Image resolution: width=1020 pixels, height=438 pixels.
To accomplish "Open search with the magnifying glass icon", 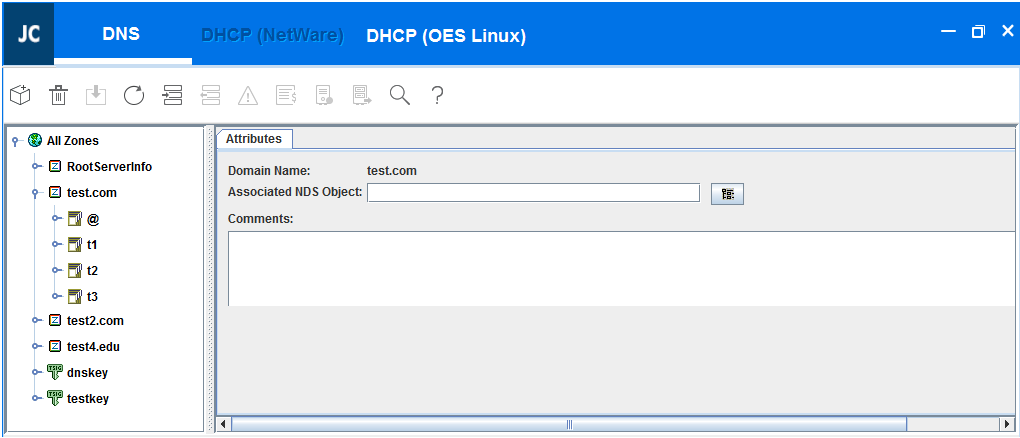I will point(399,95).
